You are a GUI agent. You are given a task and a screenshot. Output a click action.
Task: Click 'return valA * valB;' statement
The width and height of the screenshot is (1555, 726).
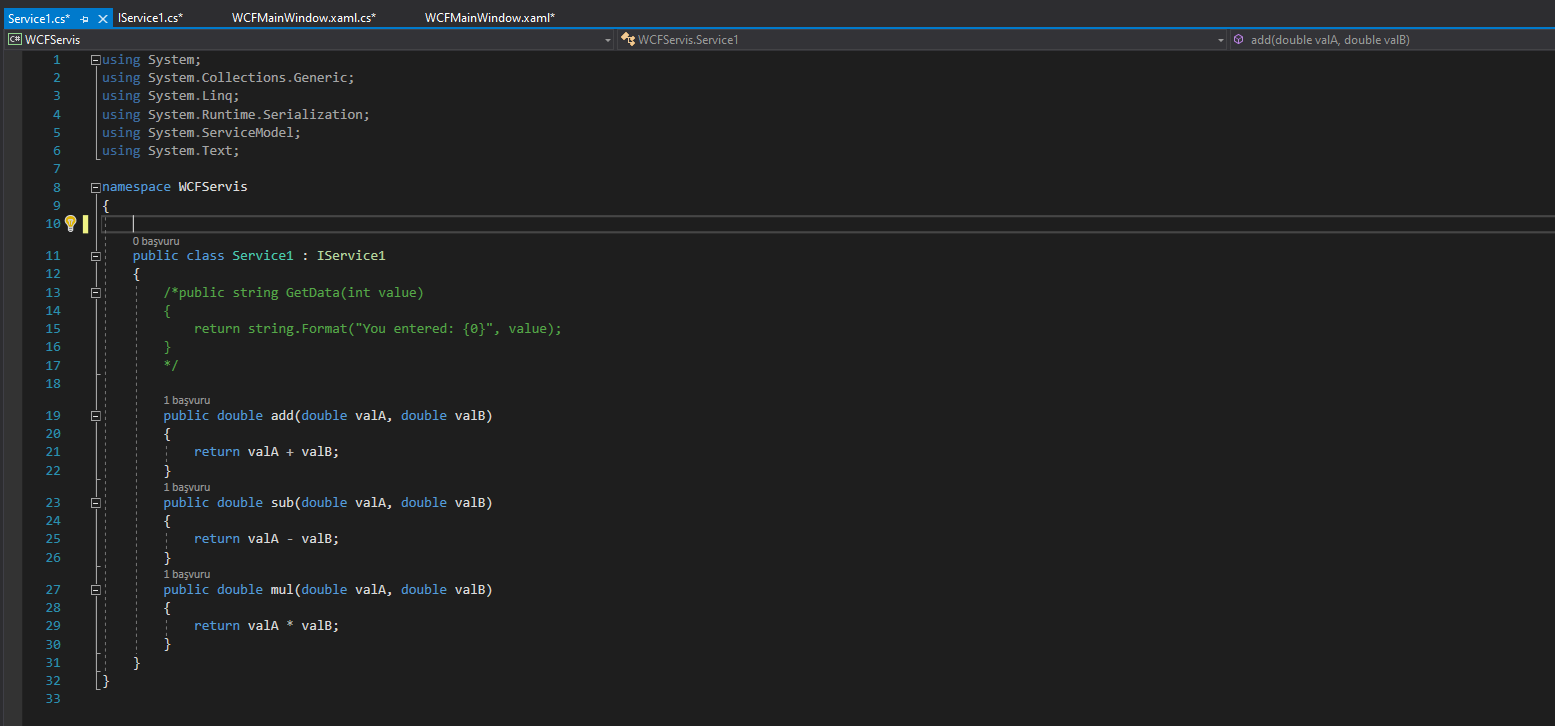click(267, 626)
